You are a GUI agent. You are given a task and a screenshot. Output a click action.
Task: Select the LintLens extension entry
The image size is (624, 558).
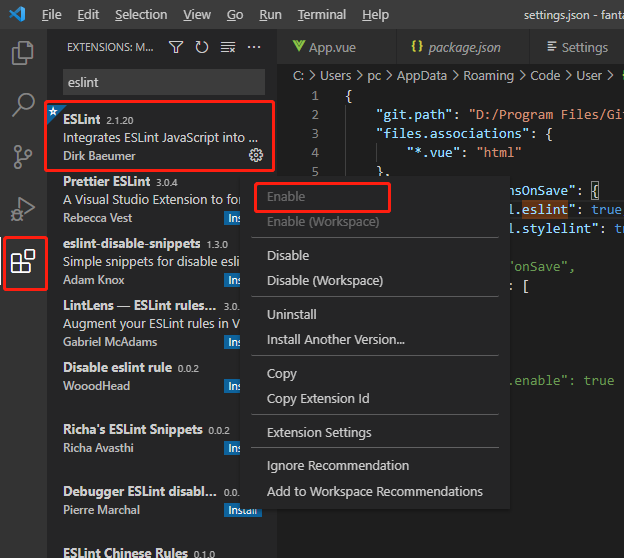[143, 324]
